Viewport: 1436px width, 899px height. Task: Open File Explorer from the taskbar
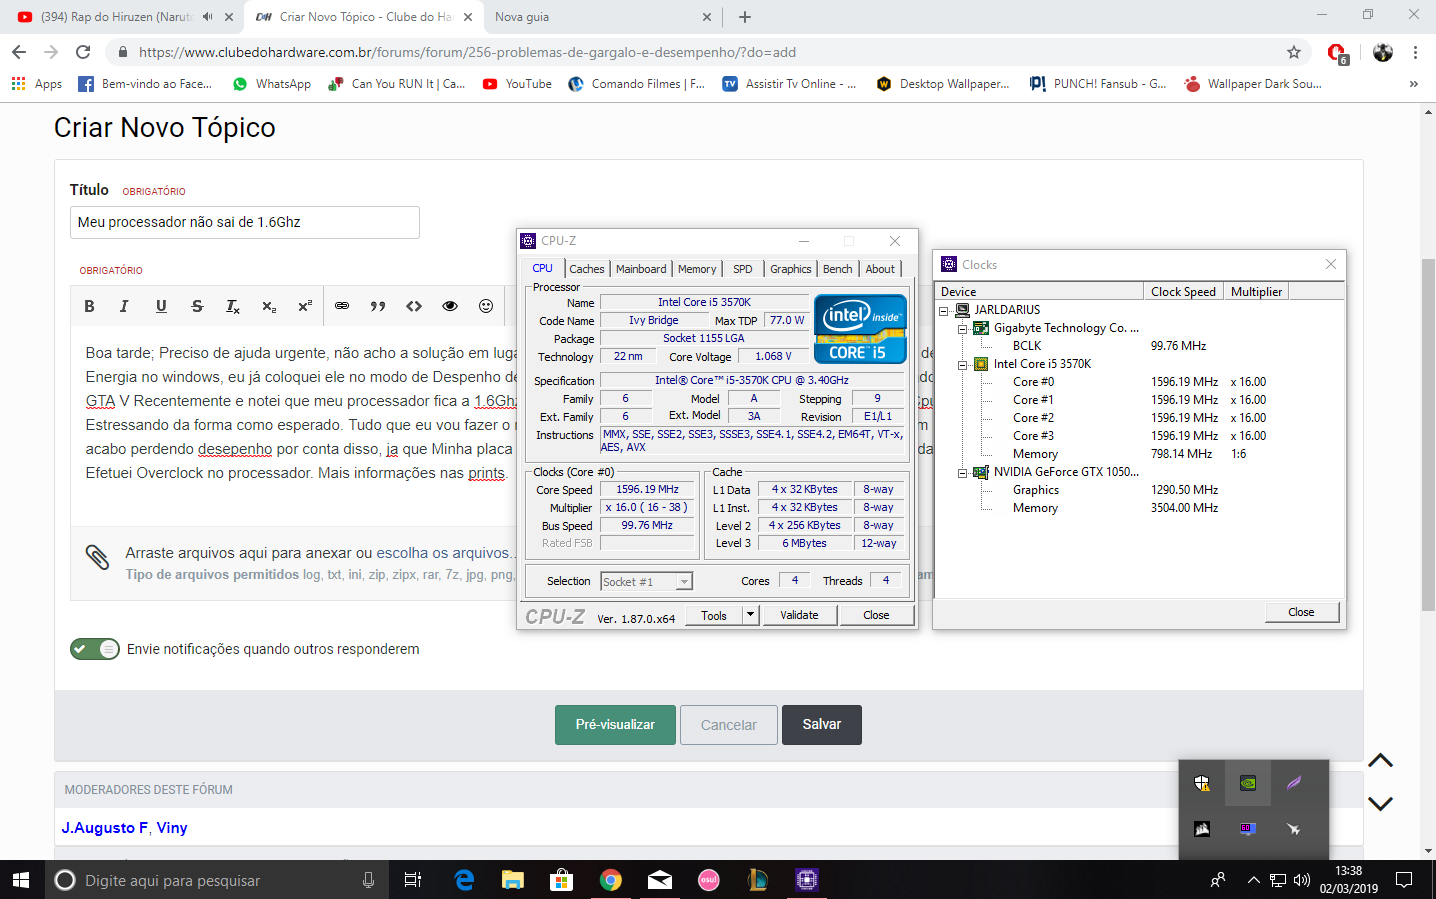513,880
